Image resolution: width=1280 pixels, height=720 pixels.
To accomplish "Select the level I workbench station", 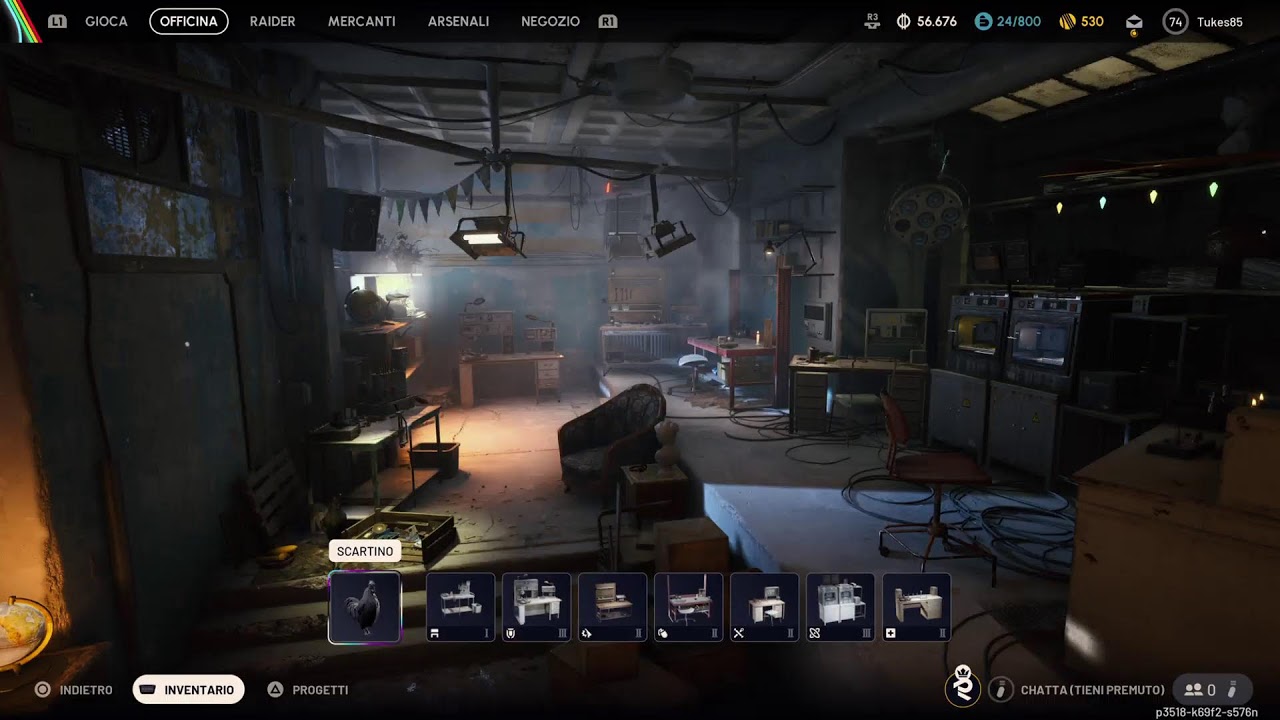I will 461,607.
